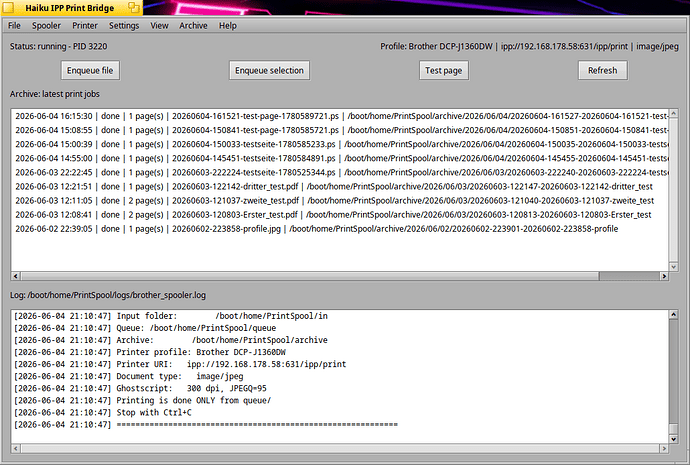Image resolution: width=690 pixels, height=465 pixels.
Task: Click log view scroll-up arrow
Action: click(x=673, y=314)
